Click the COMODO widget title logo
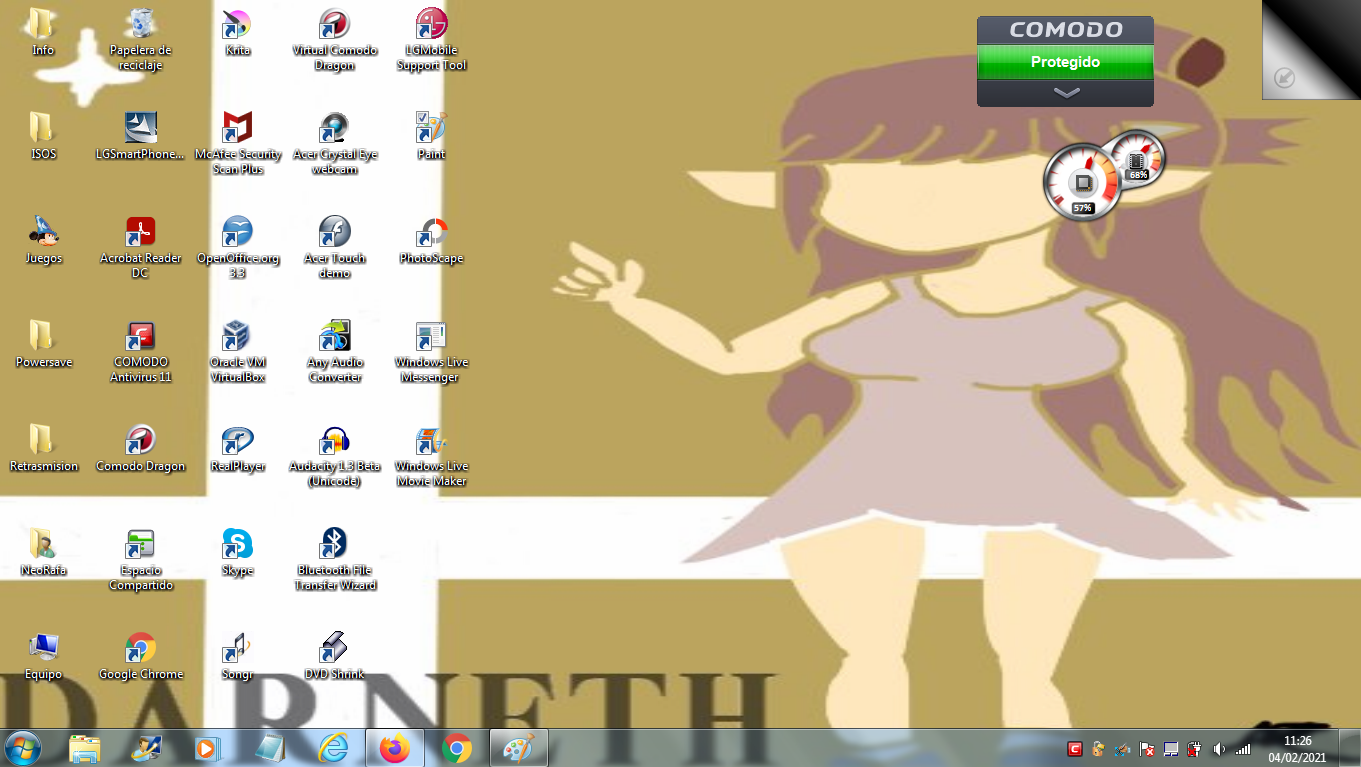1361x767 pixels. (1065, 30)
